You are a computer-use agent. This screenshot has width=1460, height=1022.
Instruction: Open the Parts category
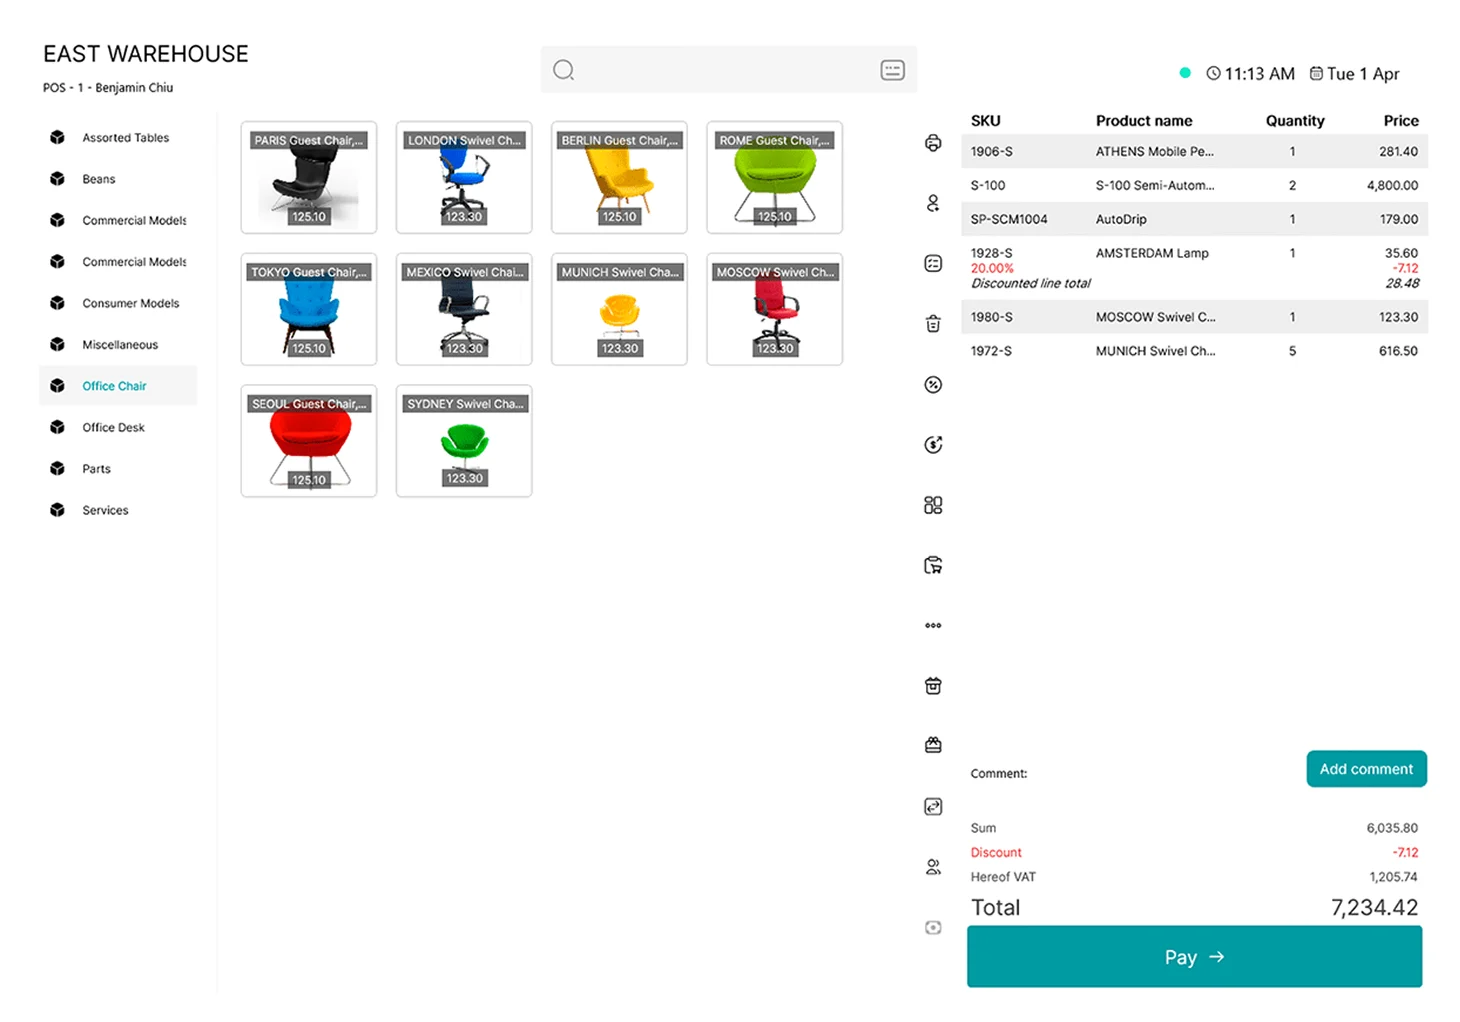118,468
